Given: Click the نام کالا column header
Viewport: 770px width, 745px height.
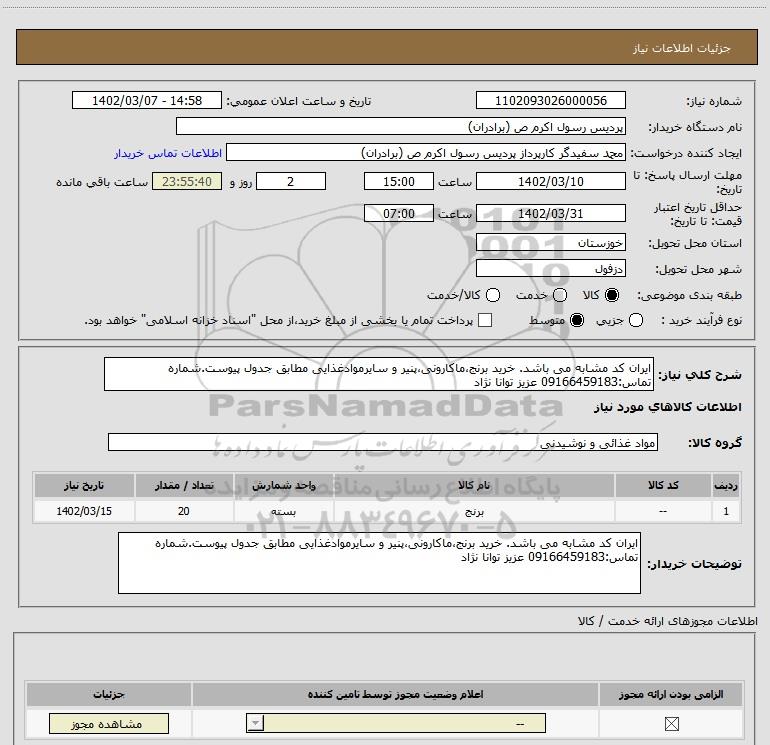Looking at the screenshot, I should [474, 486].
